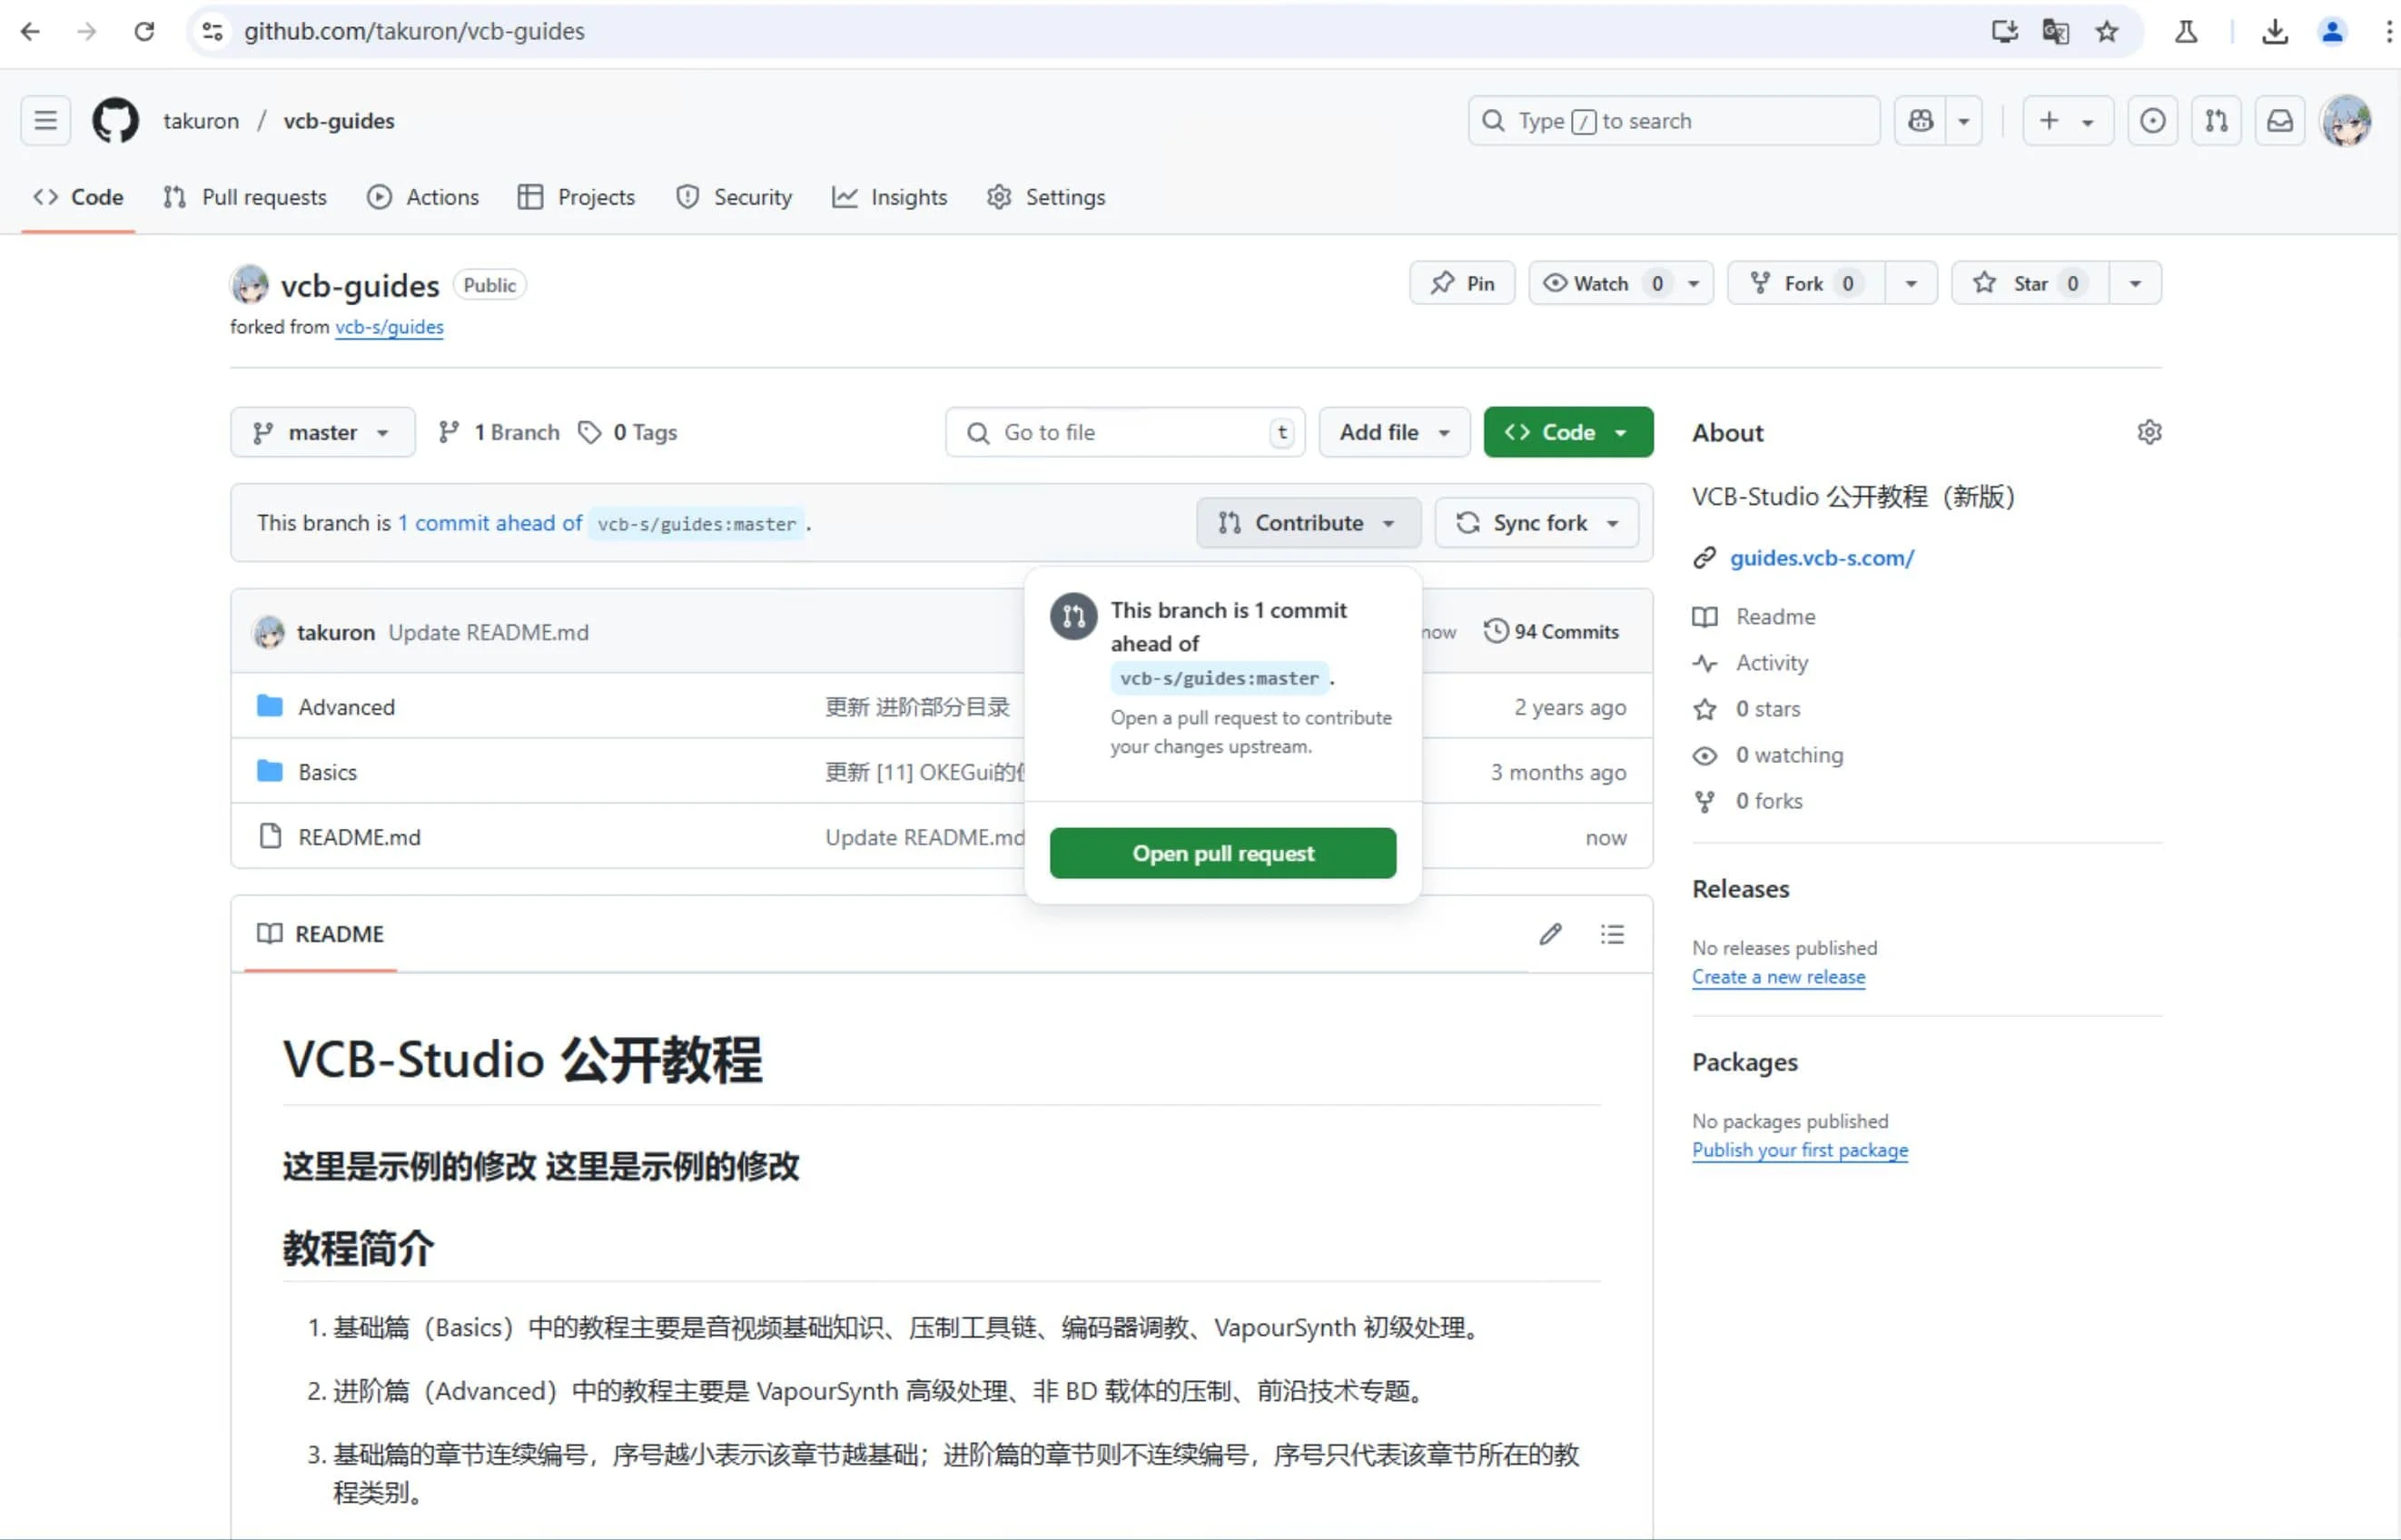The height and width of the screenshot is (1540, 2401).
Task: View site information icon in address bar
Action: 212,31
